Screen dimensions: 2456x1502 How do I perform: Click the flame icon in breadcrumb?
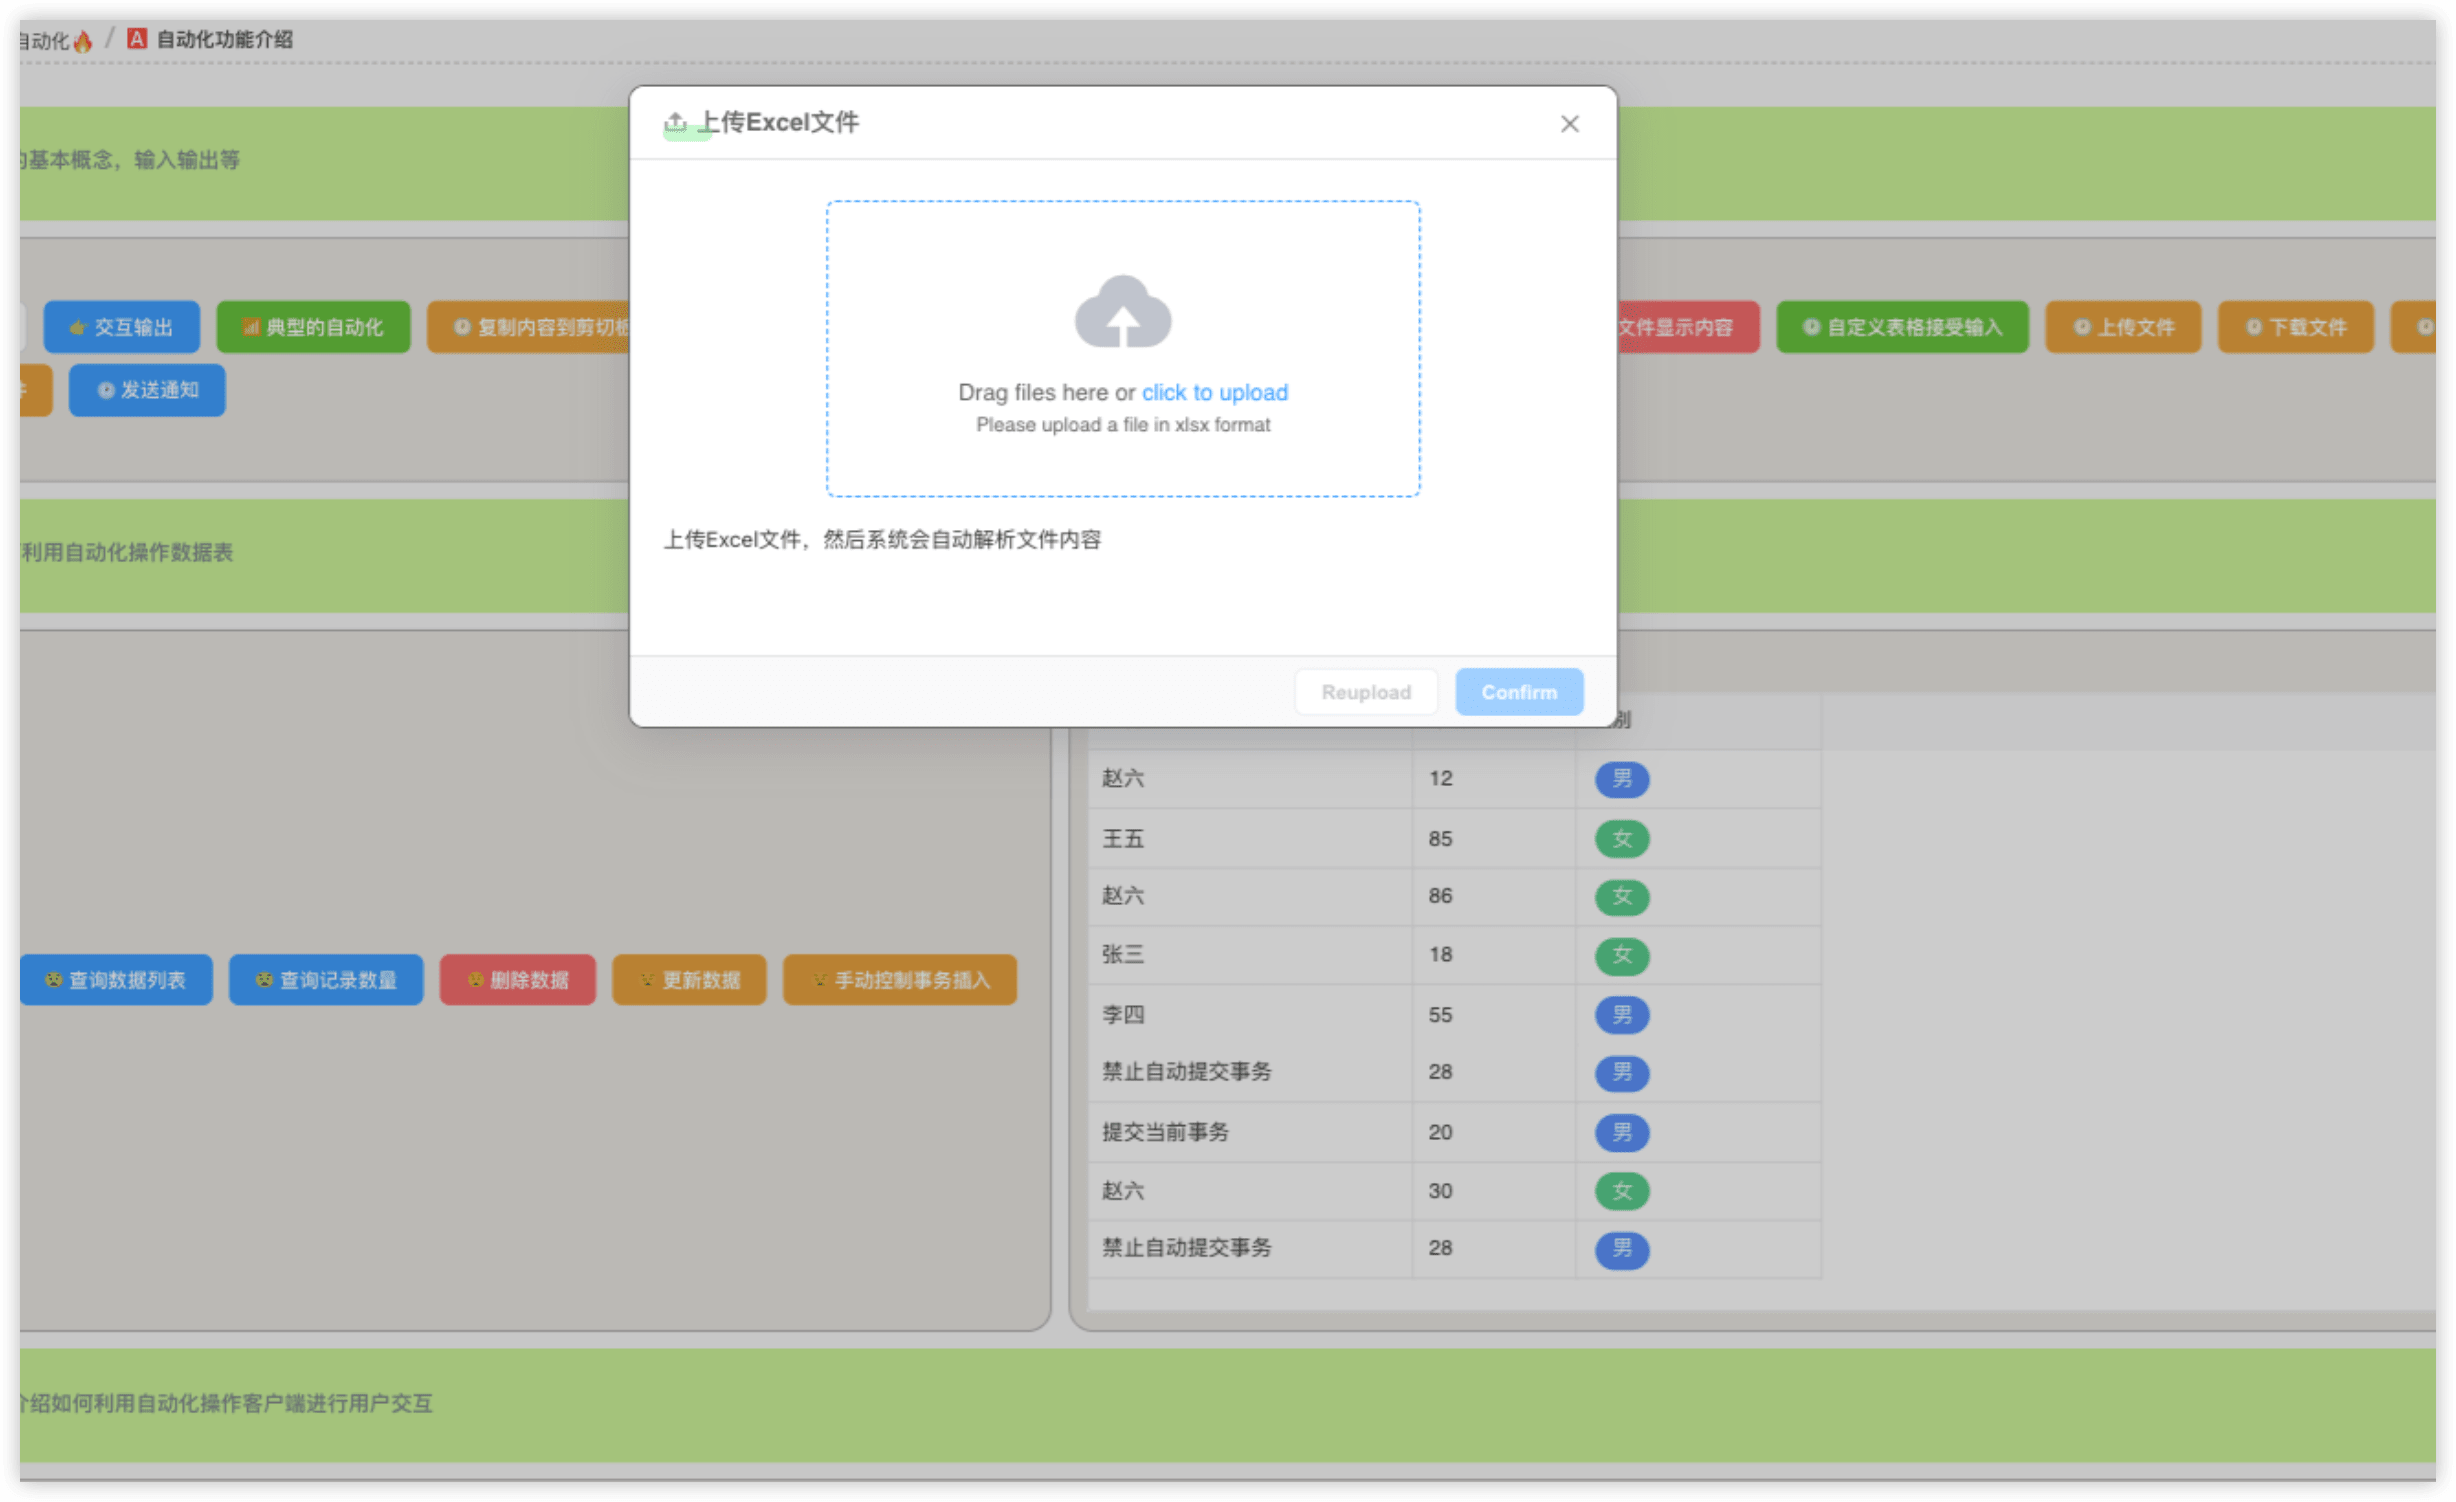pyautogui.click(x=83, y=41)
